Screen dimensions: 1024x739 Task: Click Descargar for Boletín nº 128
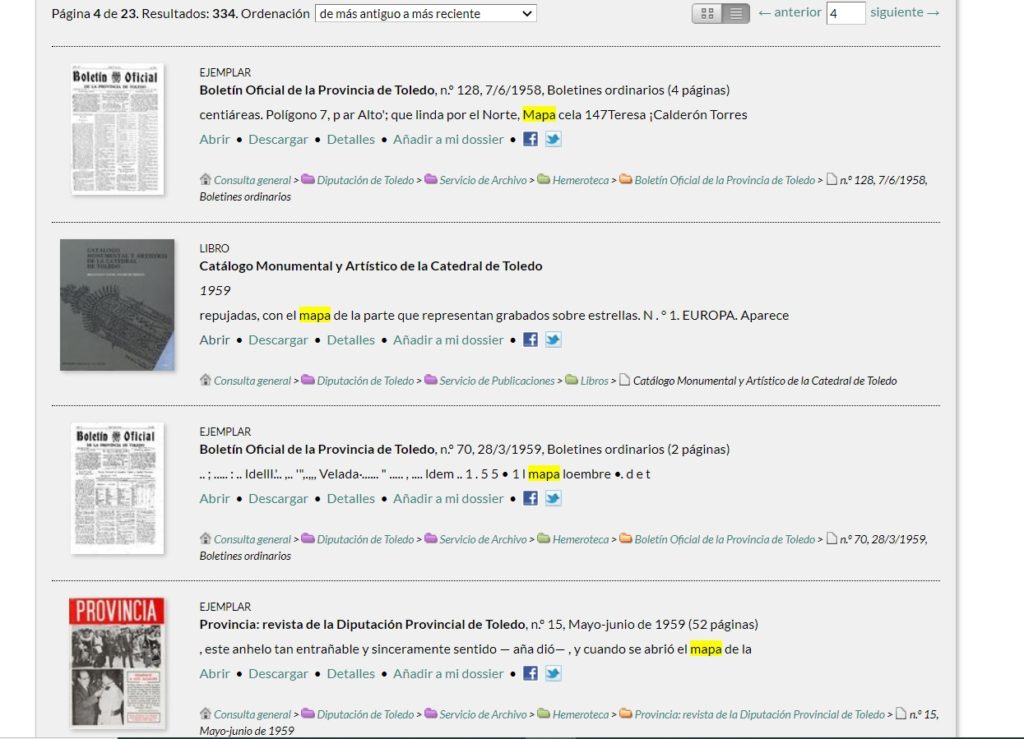(x=278, y=139)
